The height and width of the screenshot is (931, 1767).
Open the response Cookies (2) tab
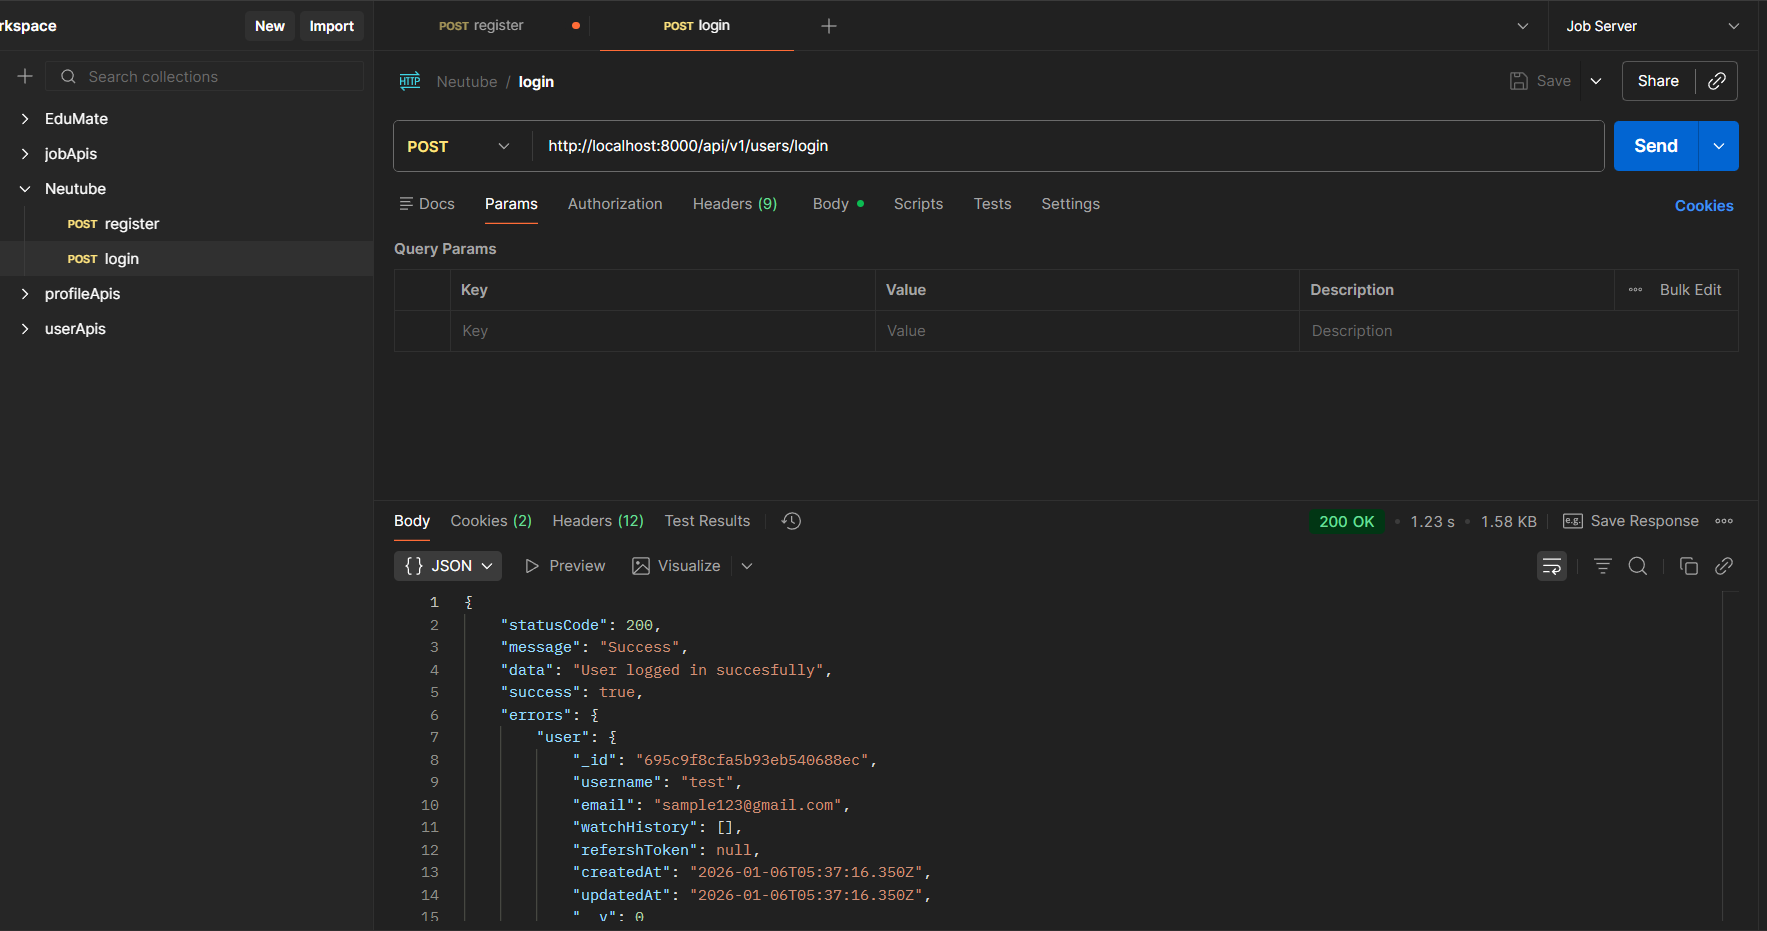pos(491,521)
